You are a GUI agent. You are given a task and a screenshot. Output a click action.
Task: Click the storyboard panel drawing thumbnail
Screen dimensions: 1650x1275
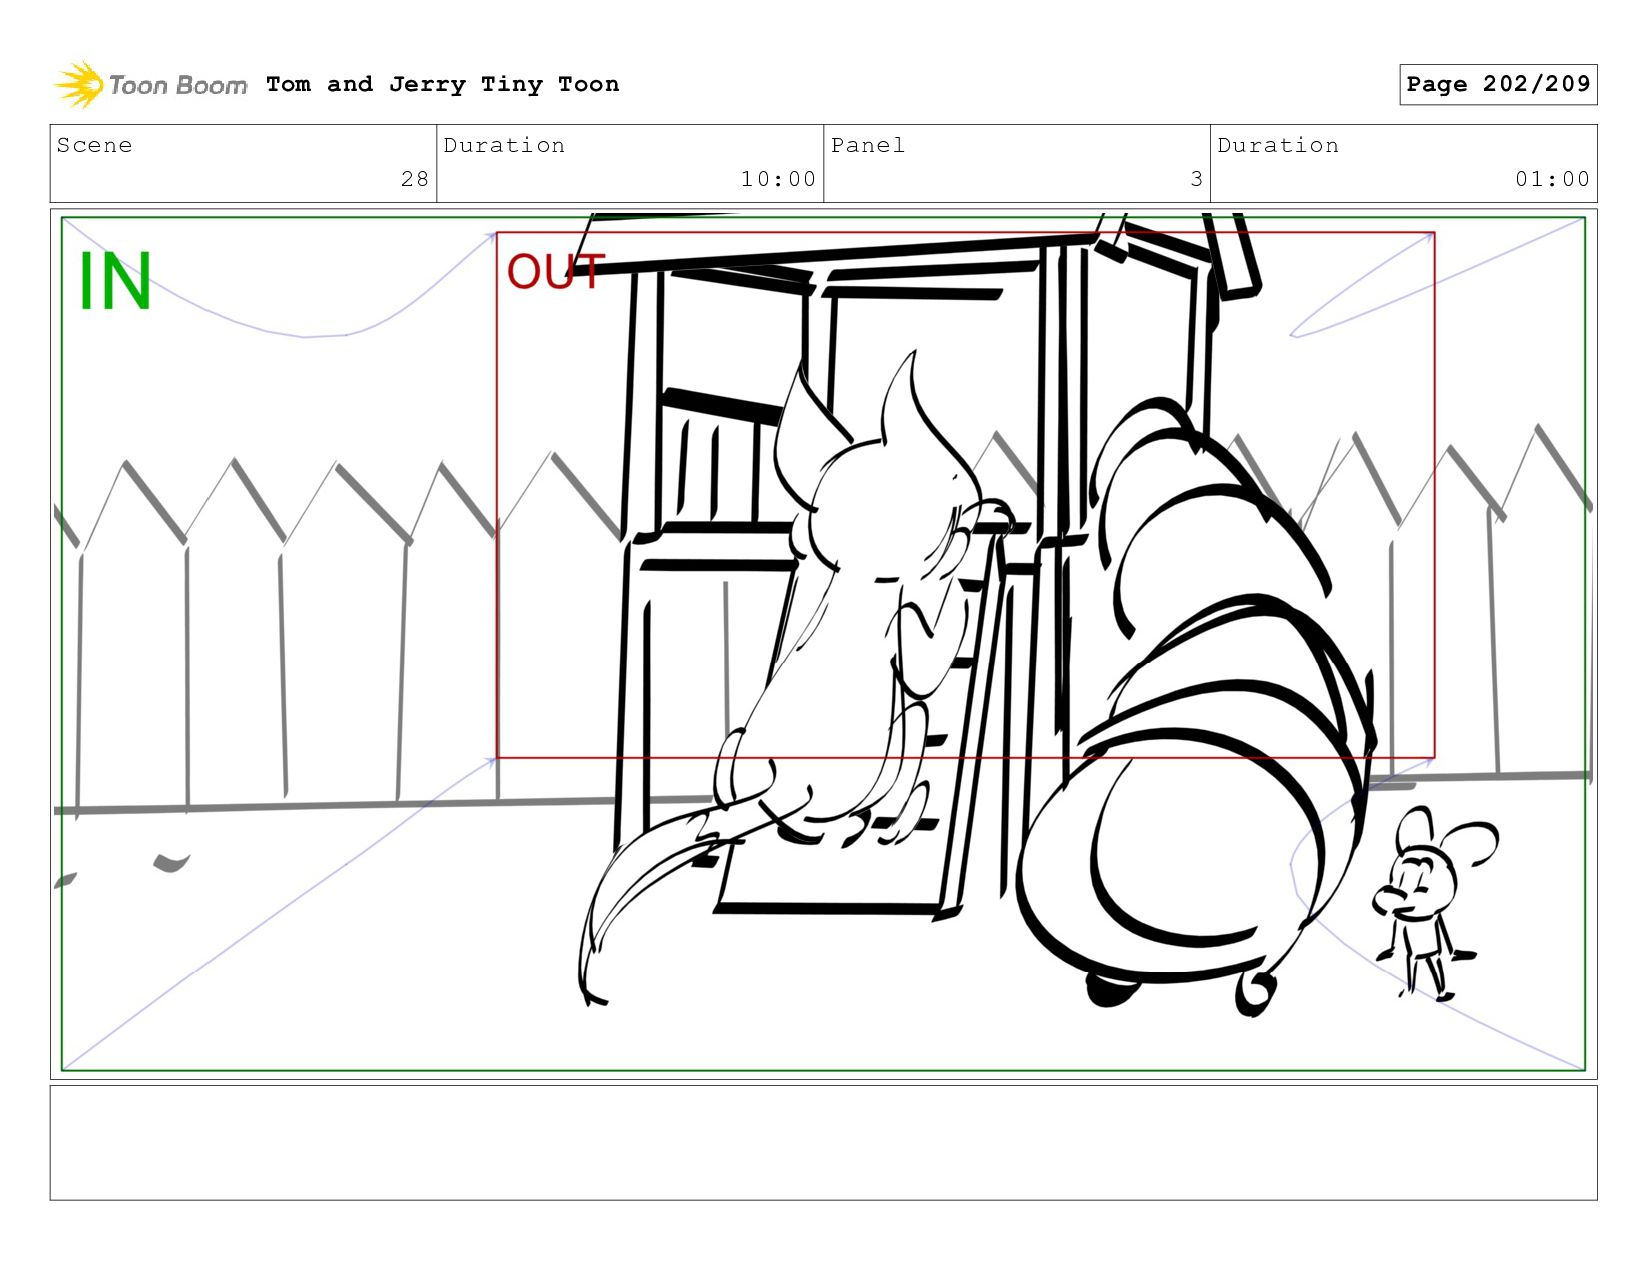824,644
